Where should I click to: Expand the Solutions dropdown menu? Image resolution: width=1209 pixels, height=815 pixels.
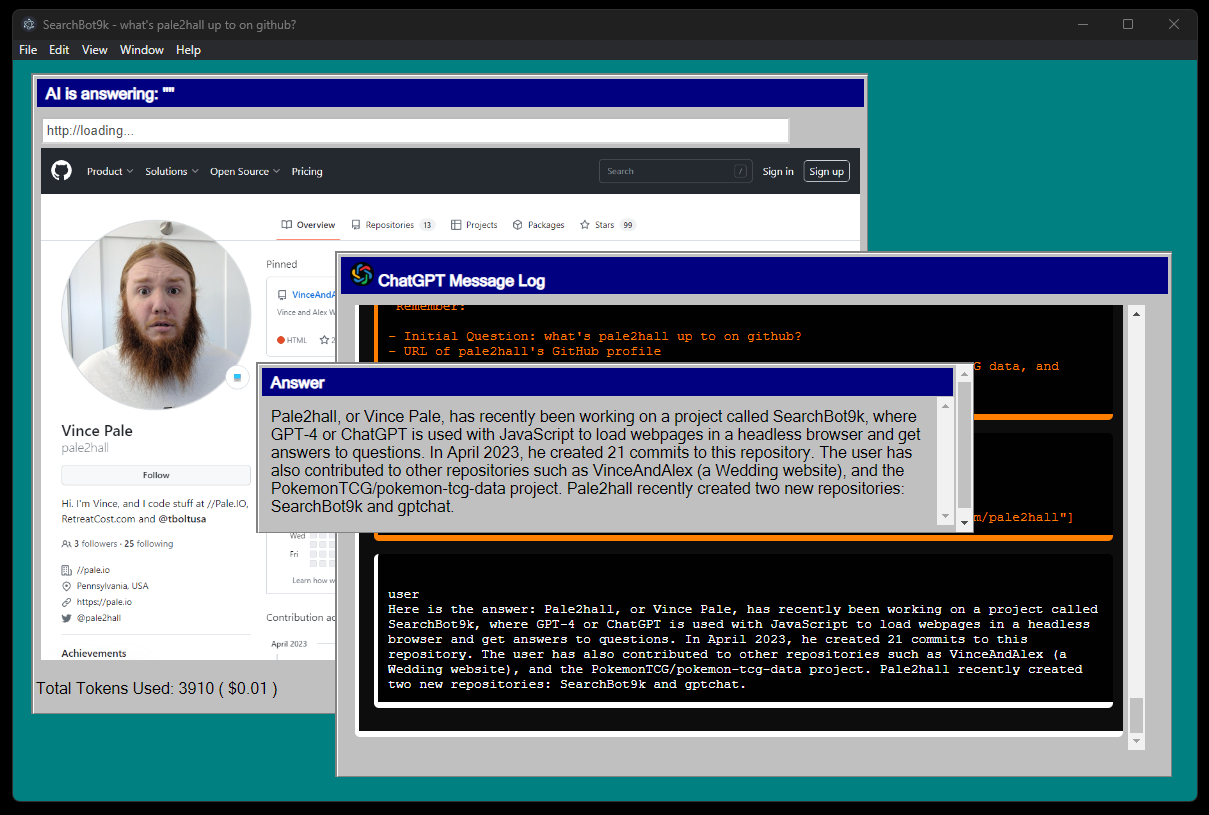[x=172, y=171]
